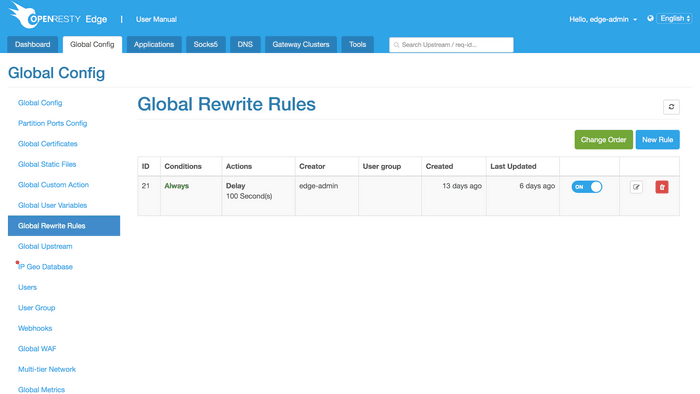Click the refresh icon beside Global Rewrite Rules

(671, 107)
